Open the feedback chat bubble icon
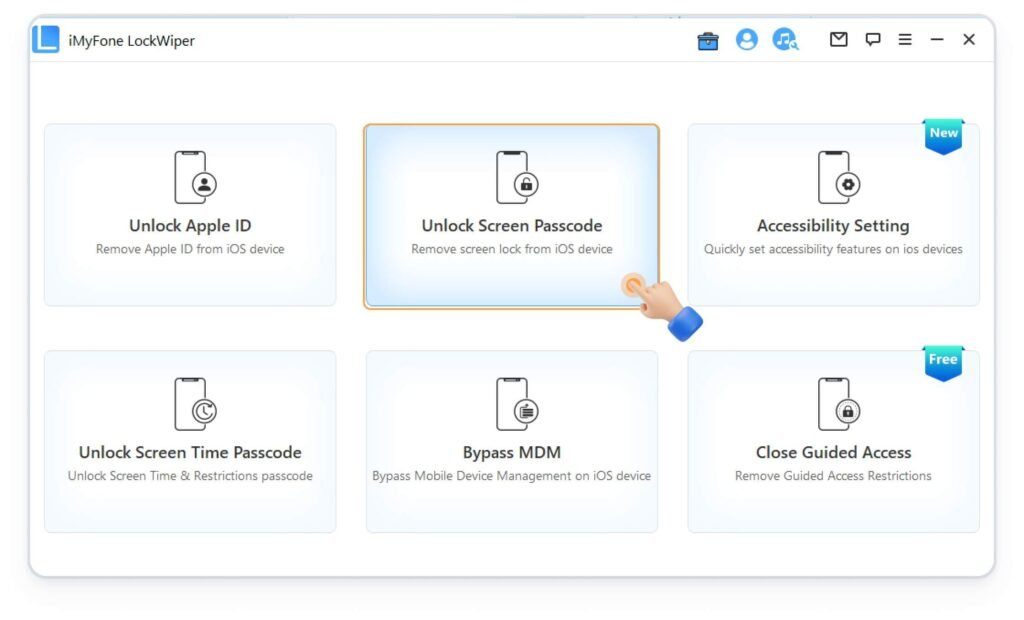 click(872, 40)
